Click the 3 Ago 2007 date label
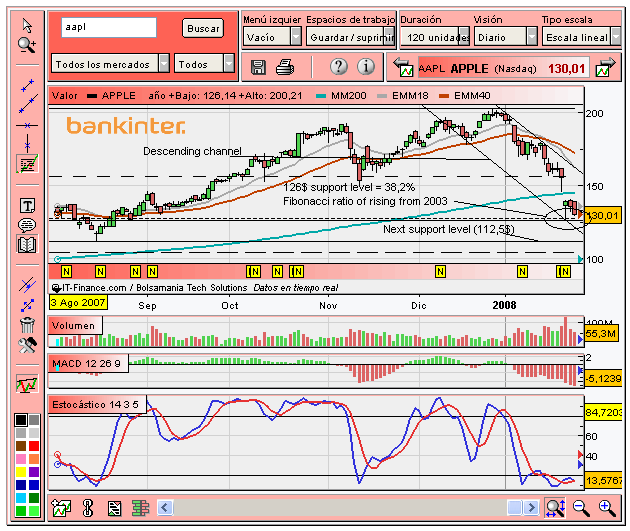The width and height of the screenshot is (630, 531). pos(78,302)
